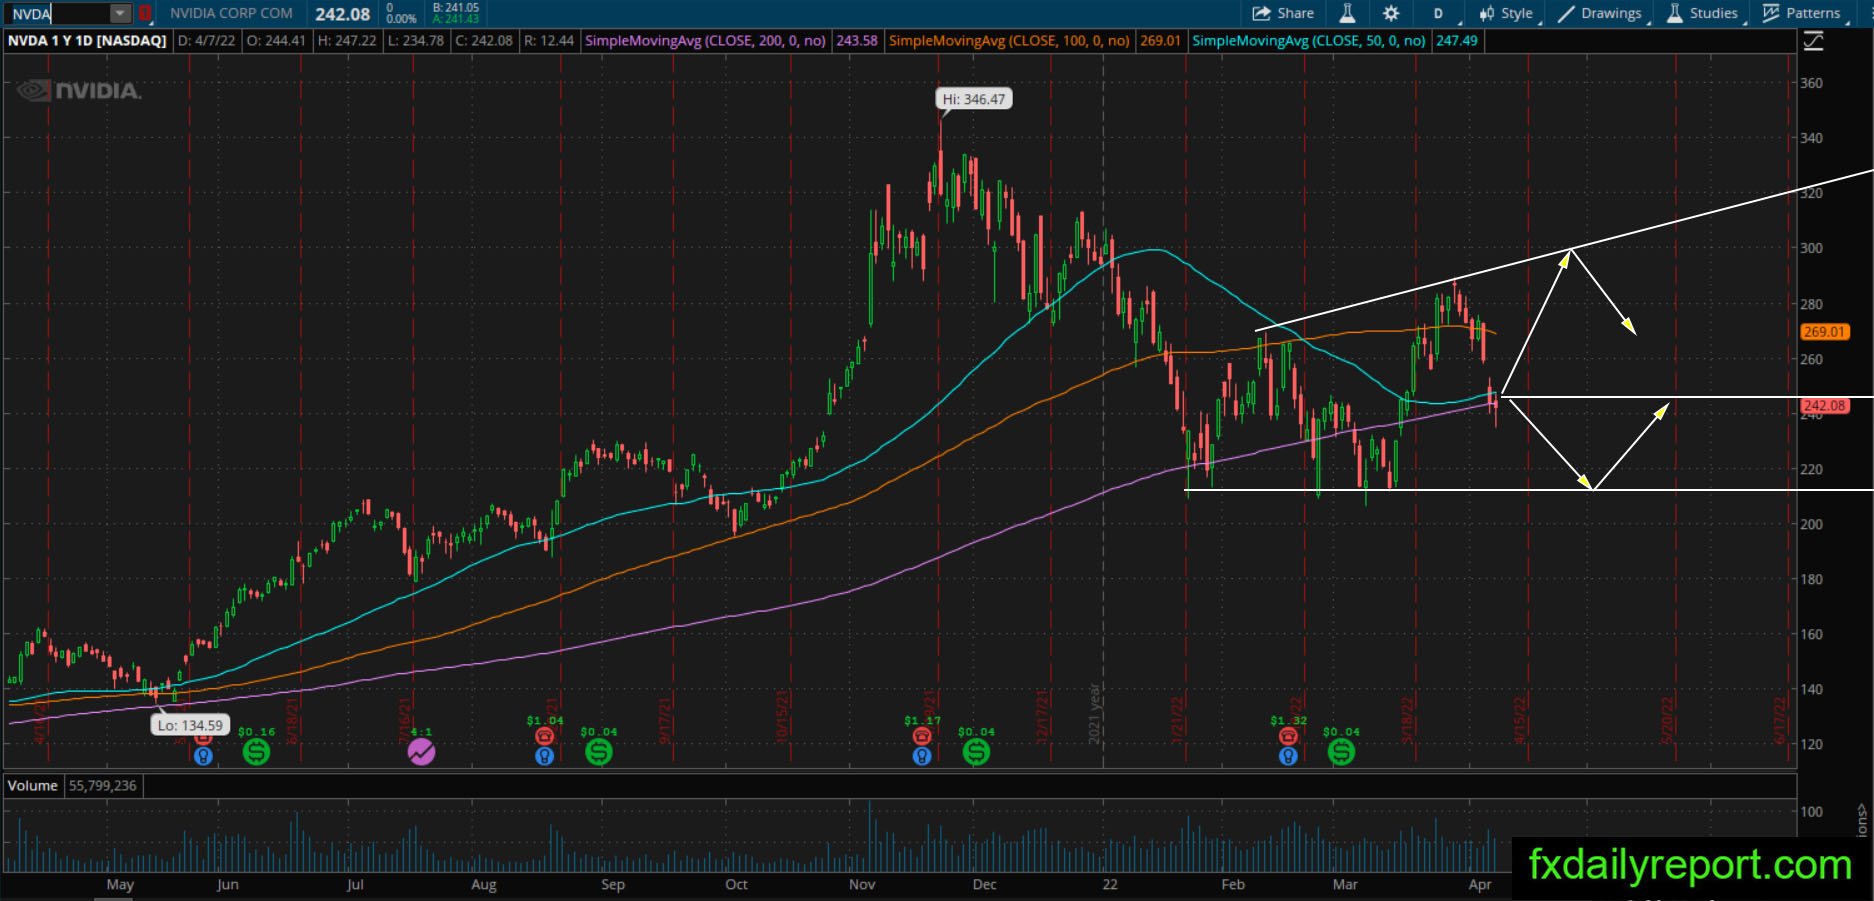Click the Feb label on the time axis
Image resolution: width=1874 pixels, height=901 pixels.
pyautogui.click(x=1233, y=884)
